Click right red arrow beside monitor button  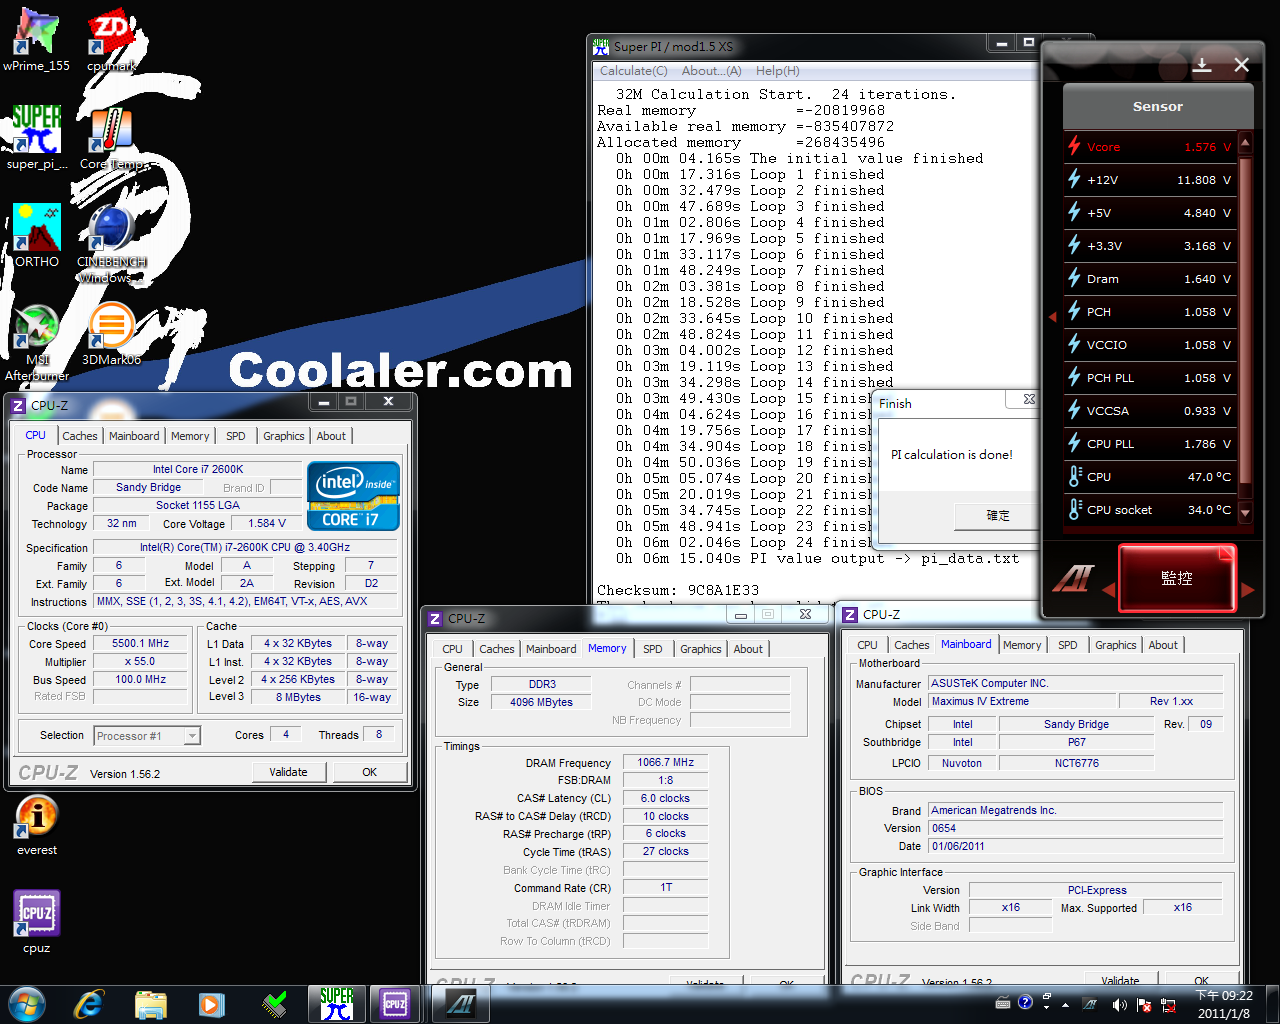(1247, 590)
